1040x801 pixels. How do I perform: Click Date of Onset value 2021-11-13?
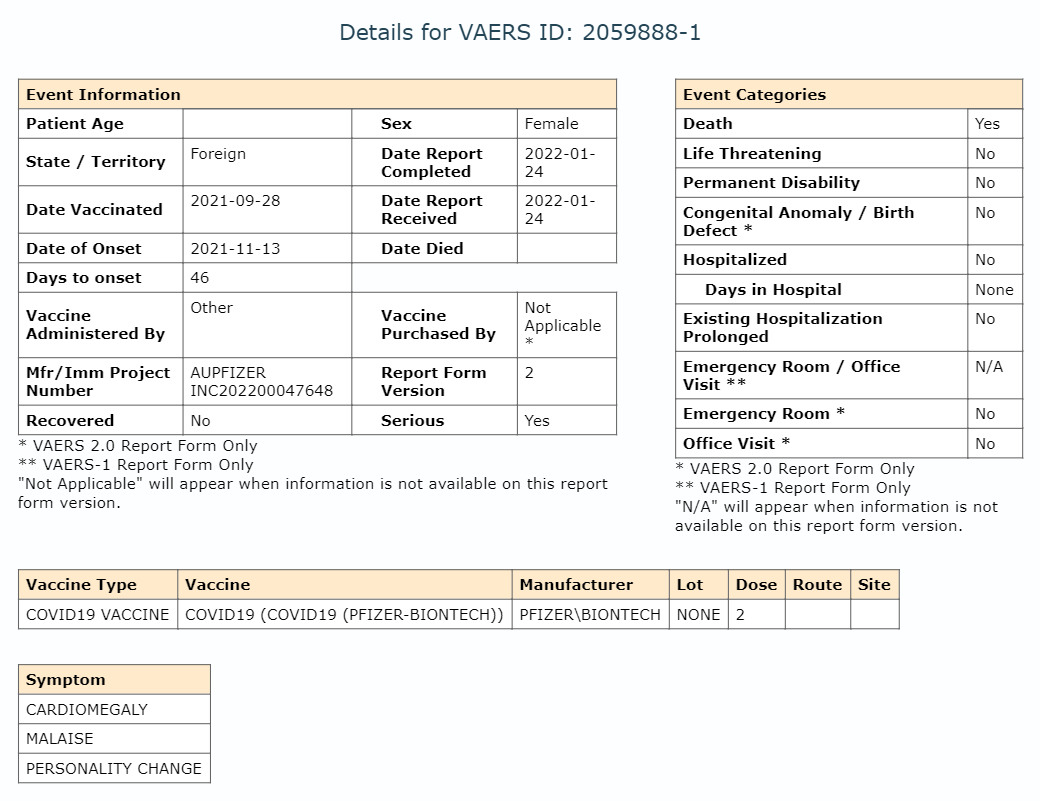click(235, 249)
